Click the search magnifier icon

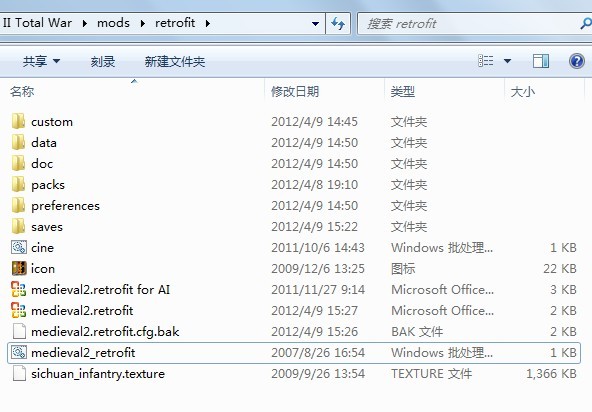coord(586,24)
